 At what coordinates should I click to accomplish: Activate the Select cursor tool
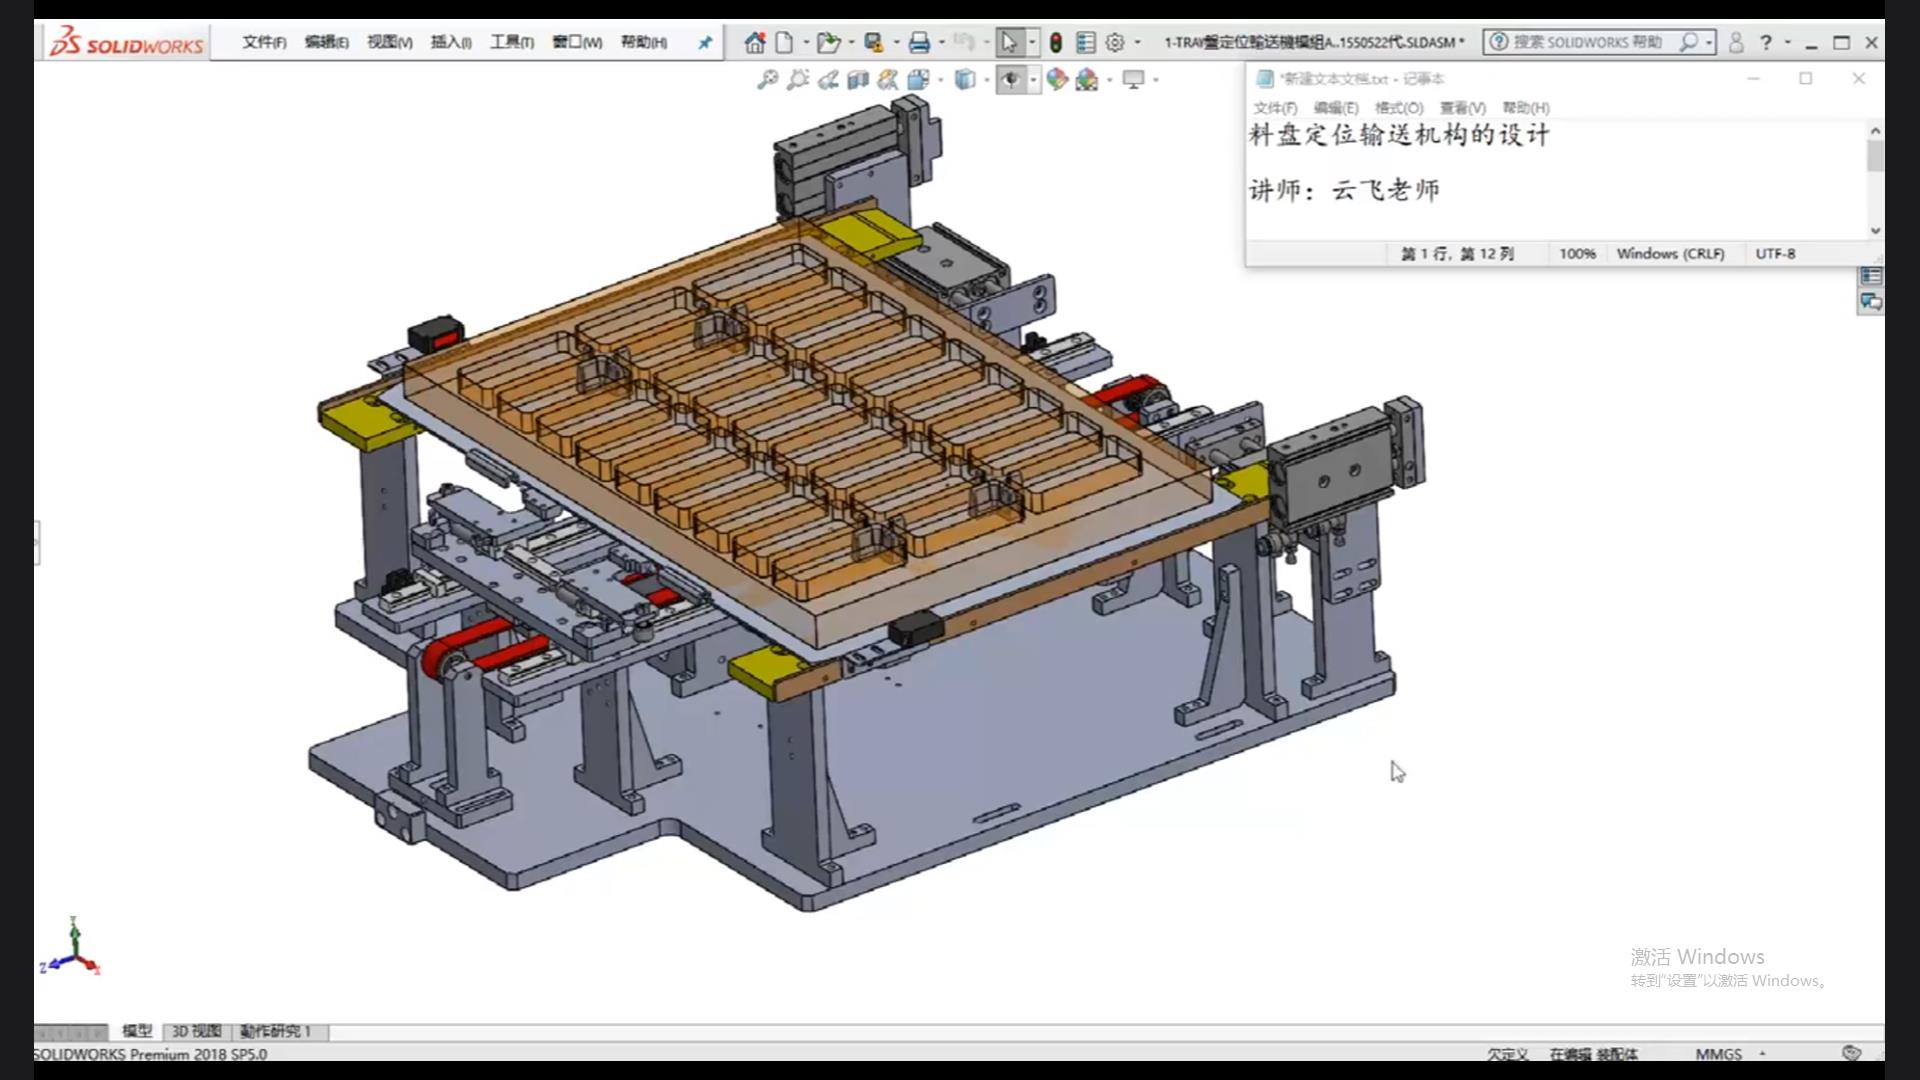click(1009, 42)
